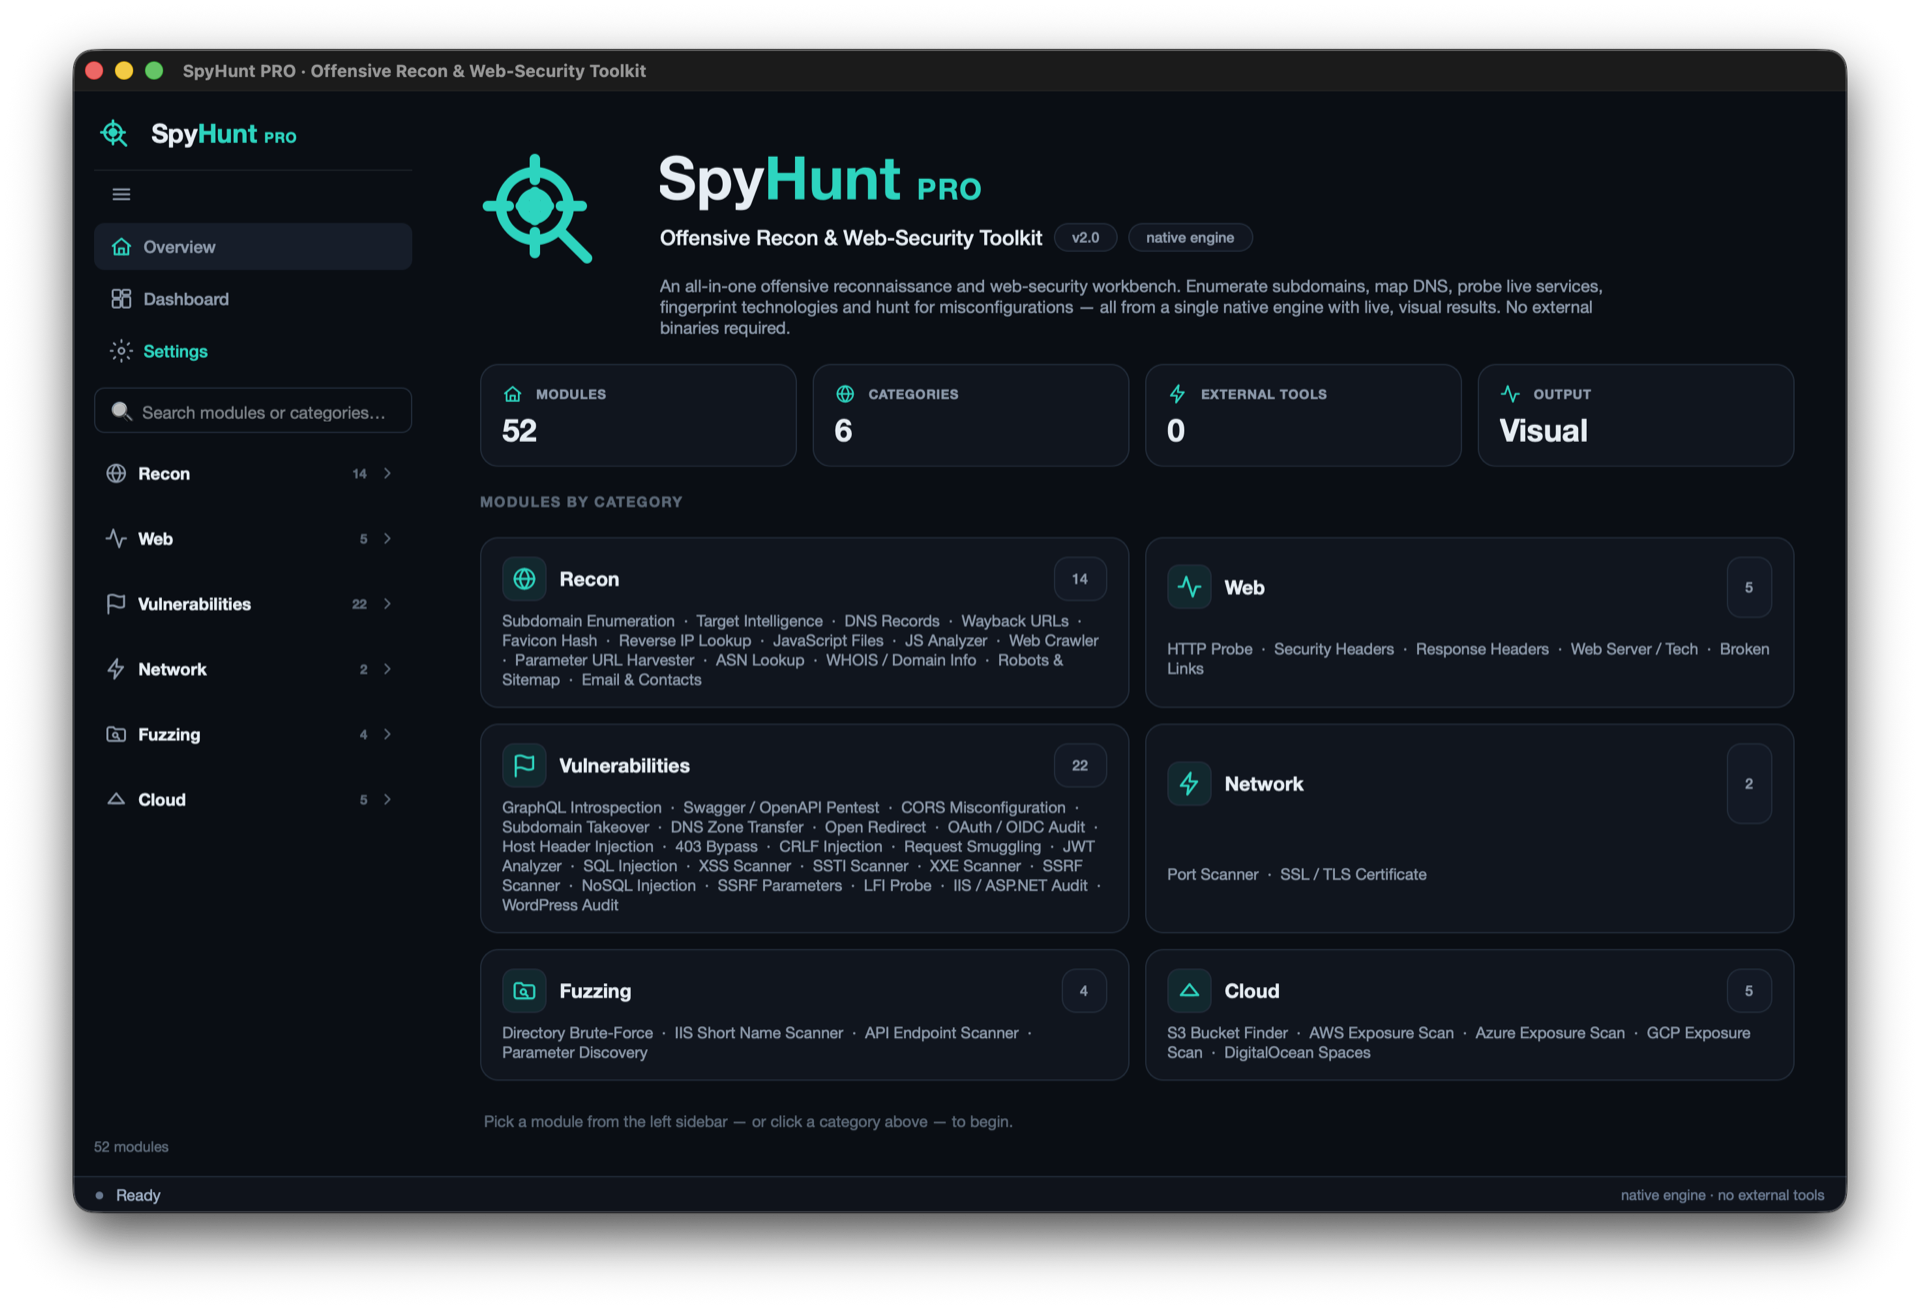Click the Network card lightning icon

(1189, 783)
